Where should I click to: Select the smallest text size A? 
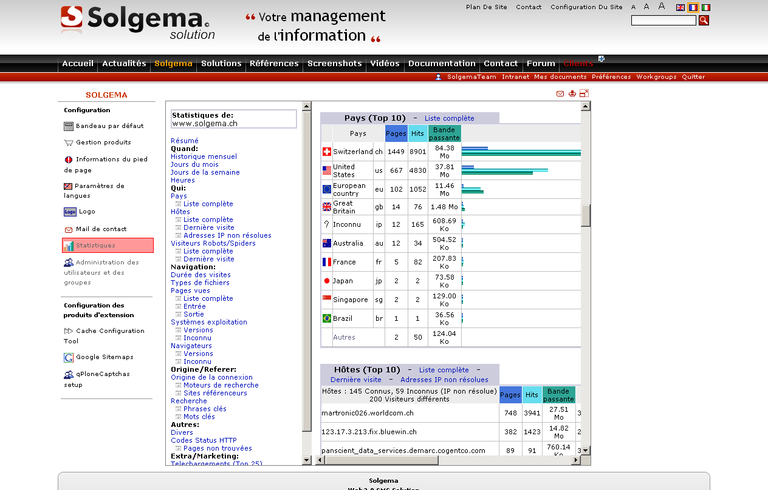[633, 7]
